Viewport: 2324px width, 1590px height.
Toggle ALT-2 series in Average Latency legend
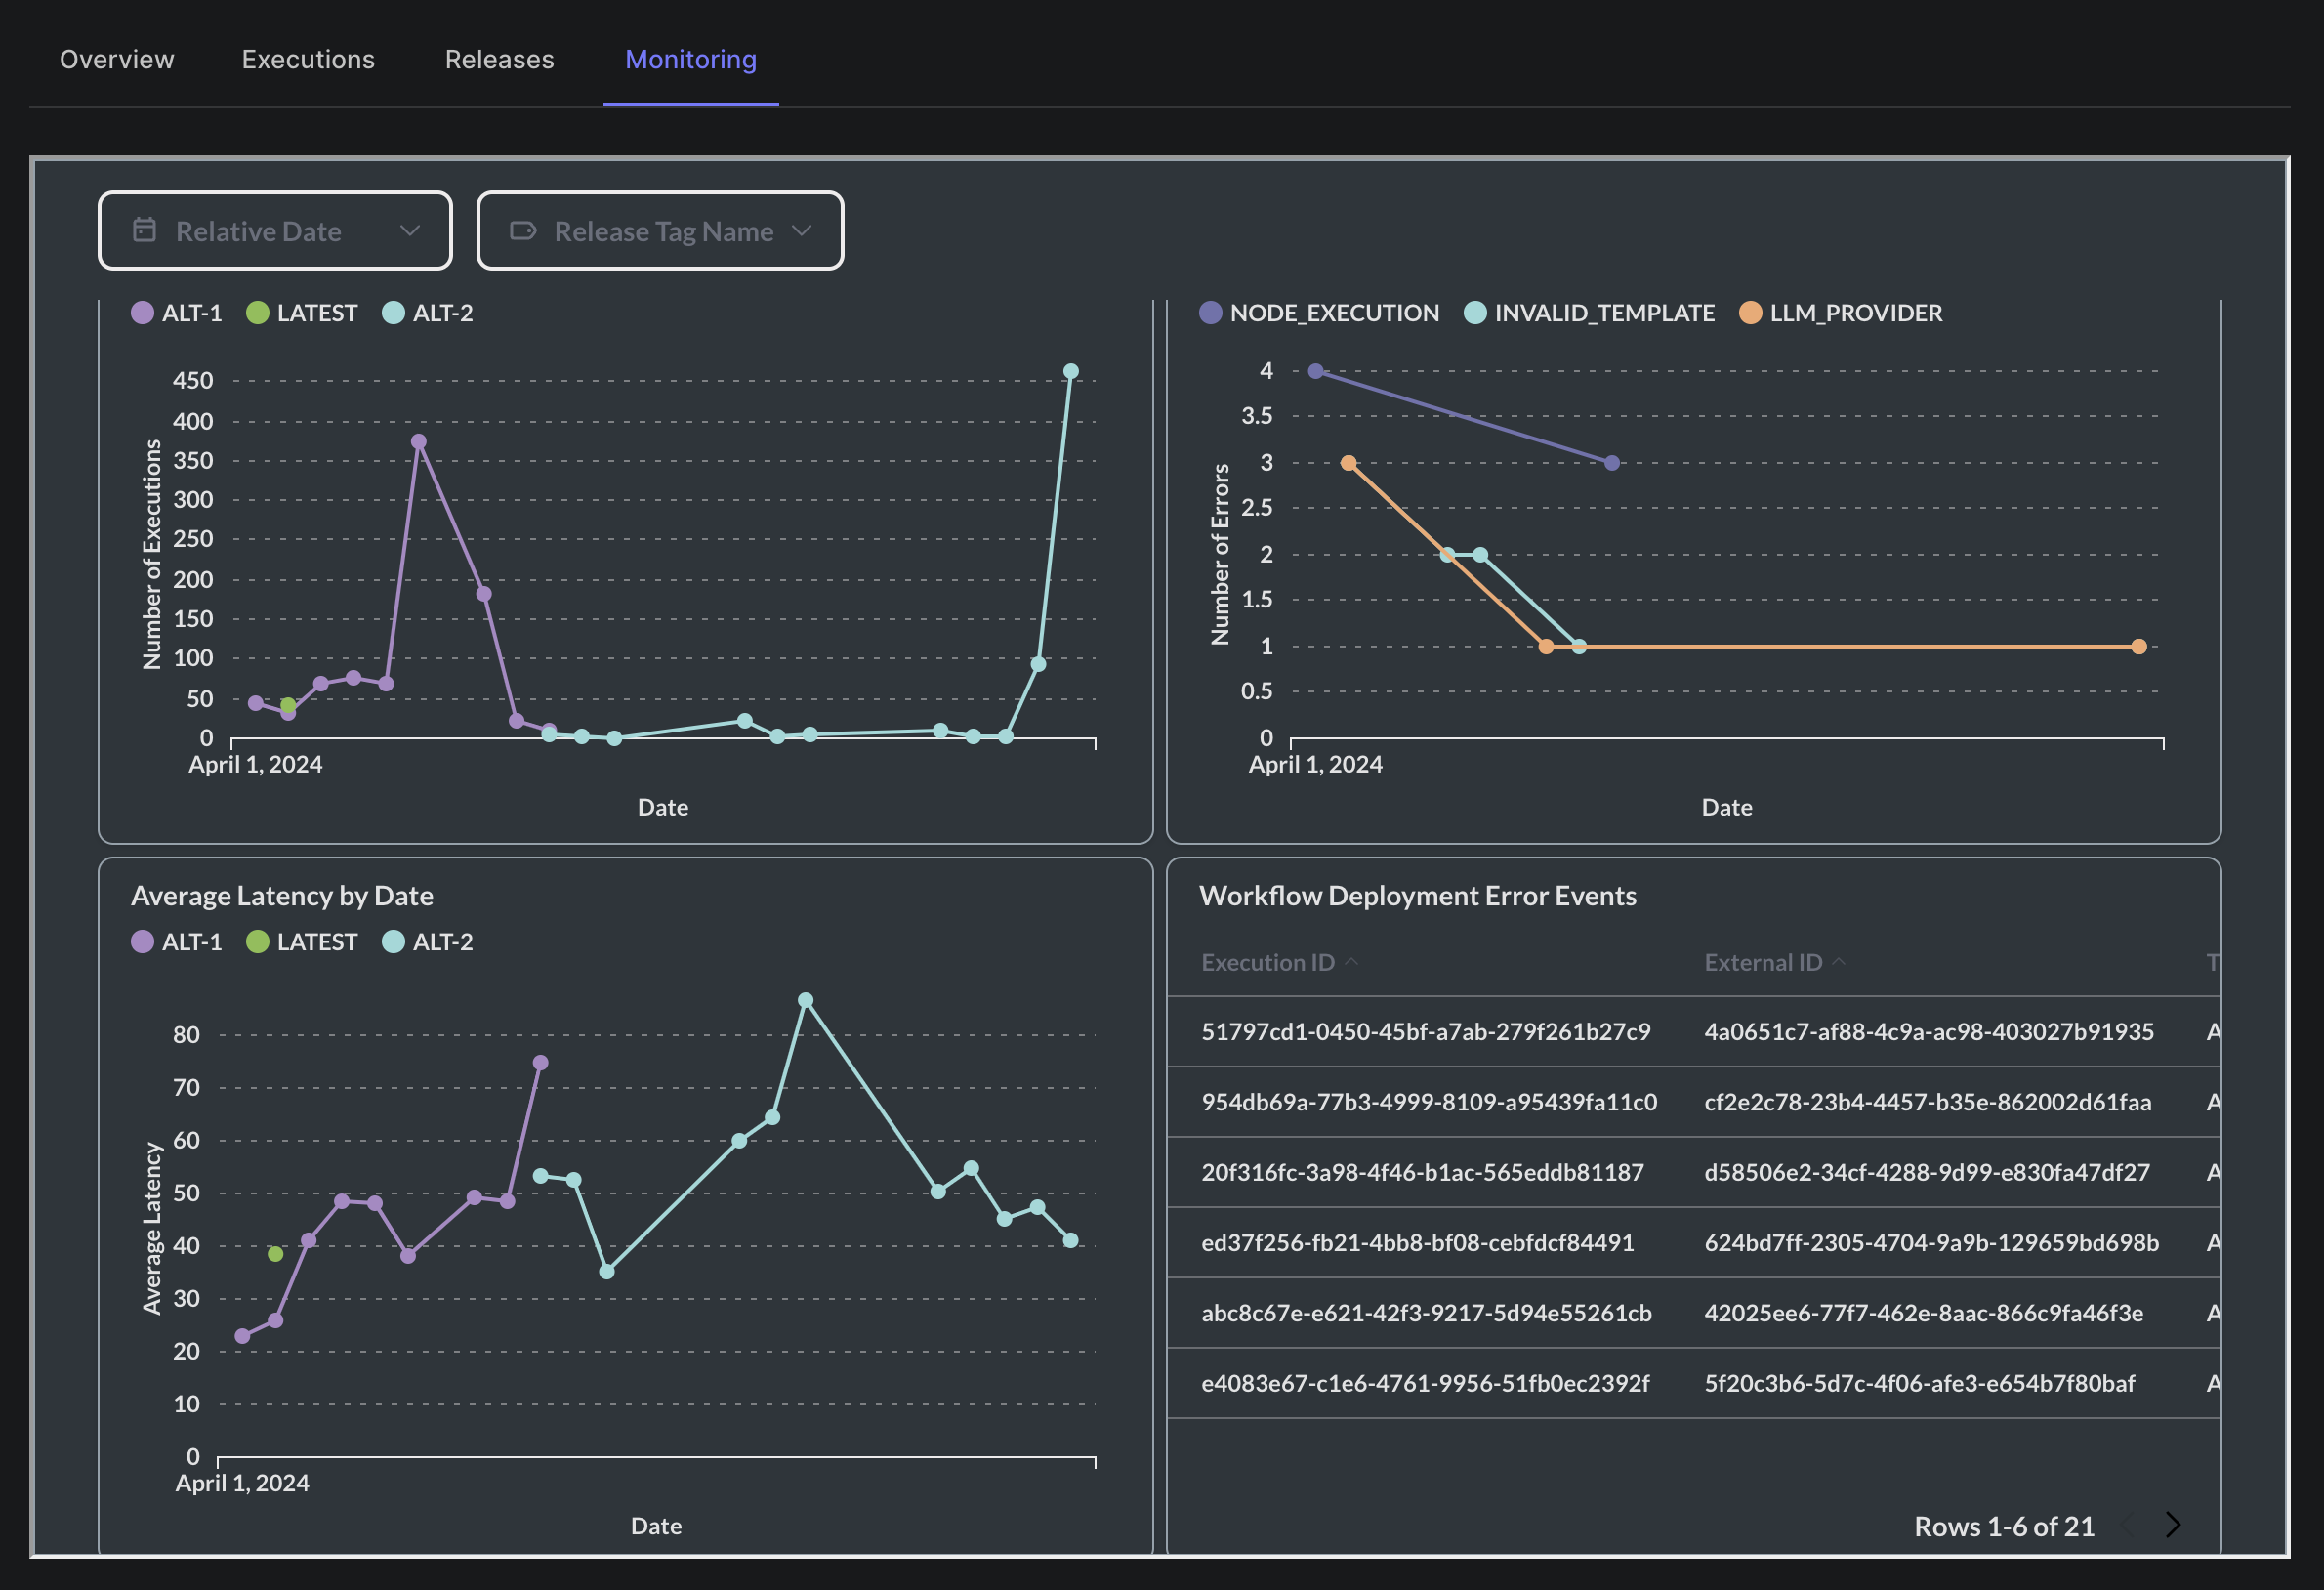428,942
